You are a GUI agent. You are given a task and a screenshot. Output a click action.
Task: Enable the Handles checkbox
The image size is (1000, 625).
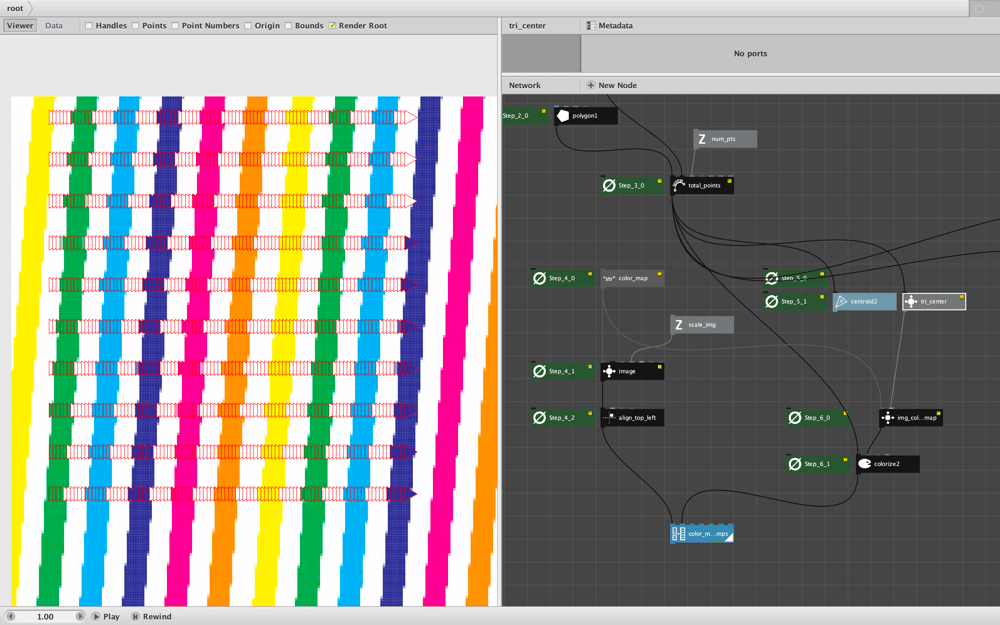pyautogui.click(x=89, y=26)
